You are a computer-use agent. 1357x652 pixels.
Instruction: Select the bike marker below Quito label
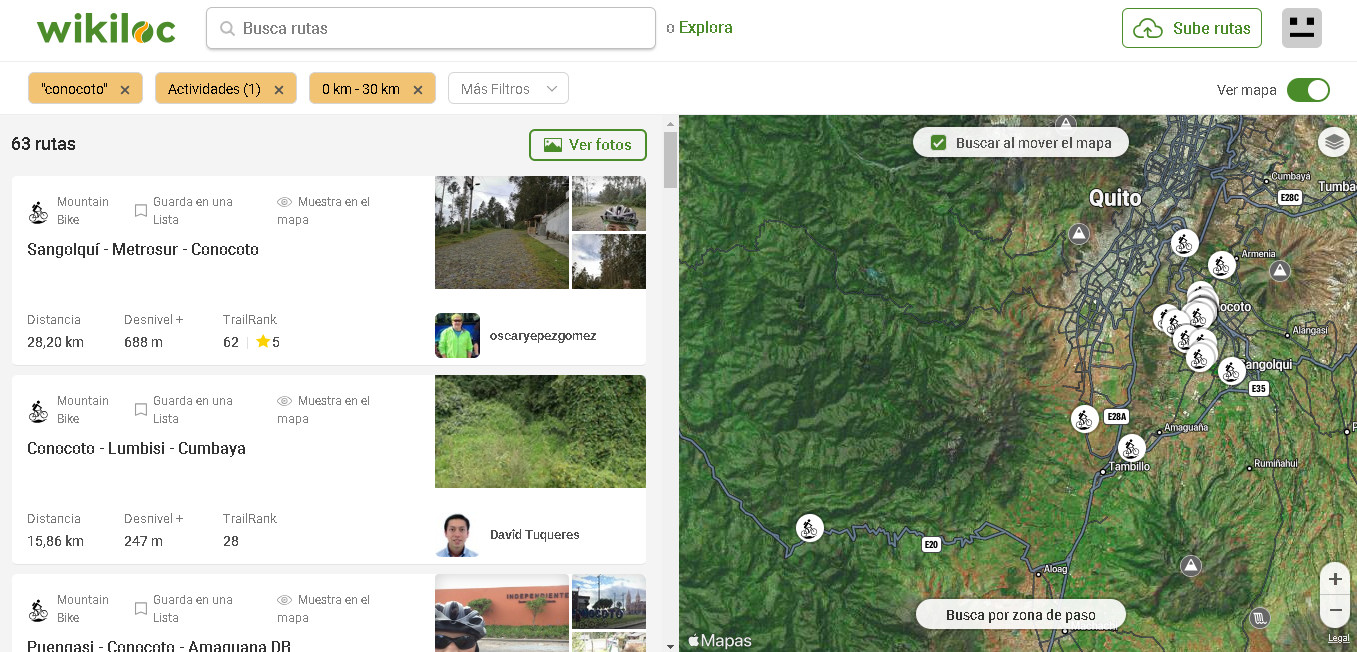coord(1184,243)
